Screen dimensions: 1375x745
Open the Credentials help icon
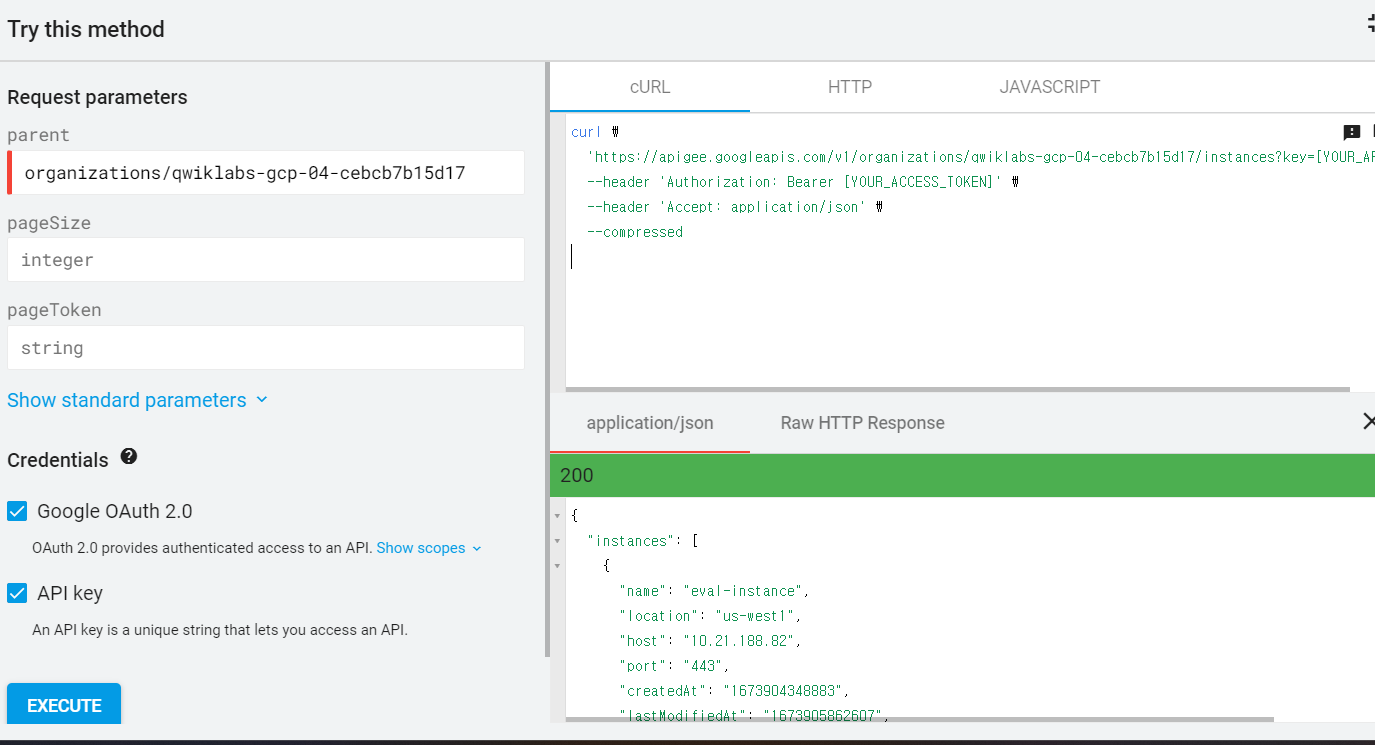click(128, 457)
